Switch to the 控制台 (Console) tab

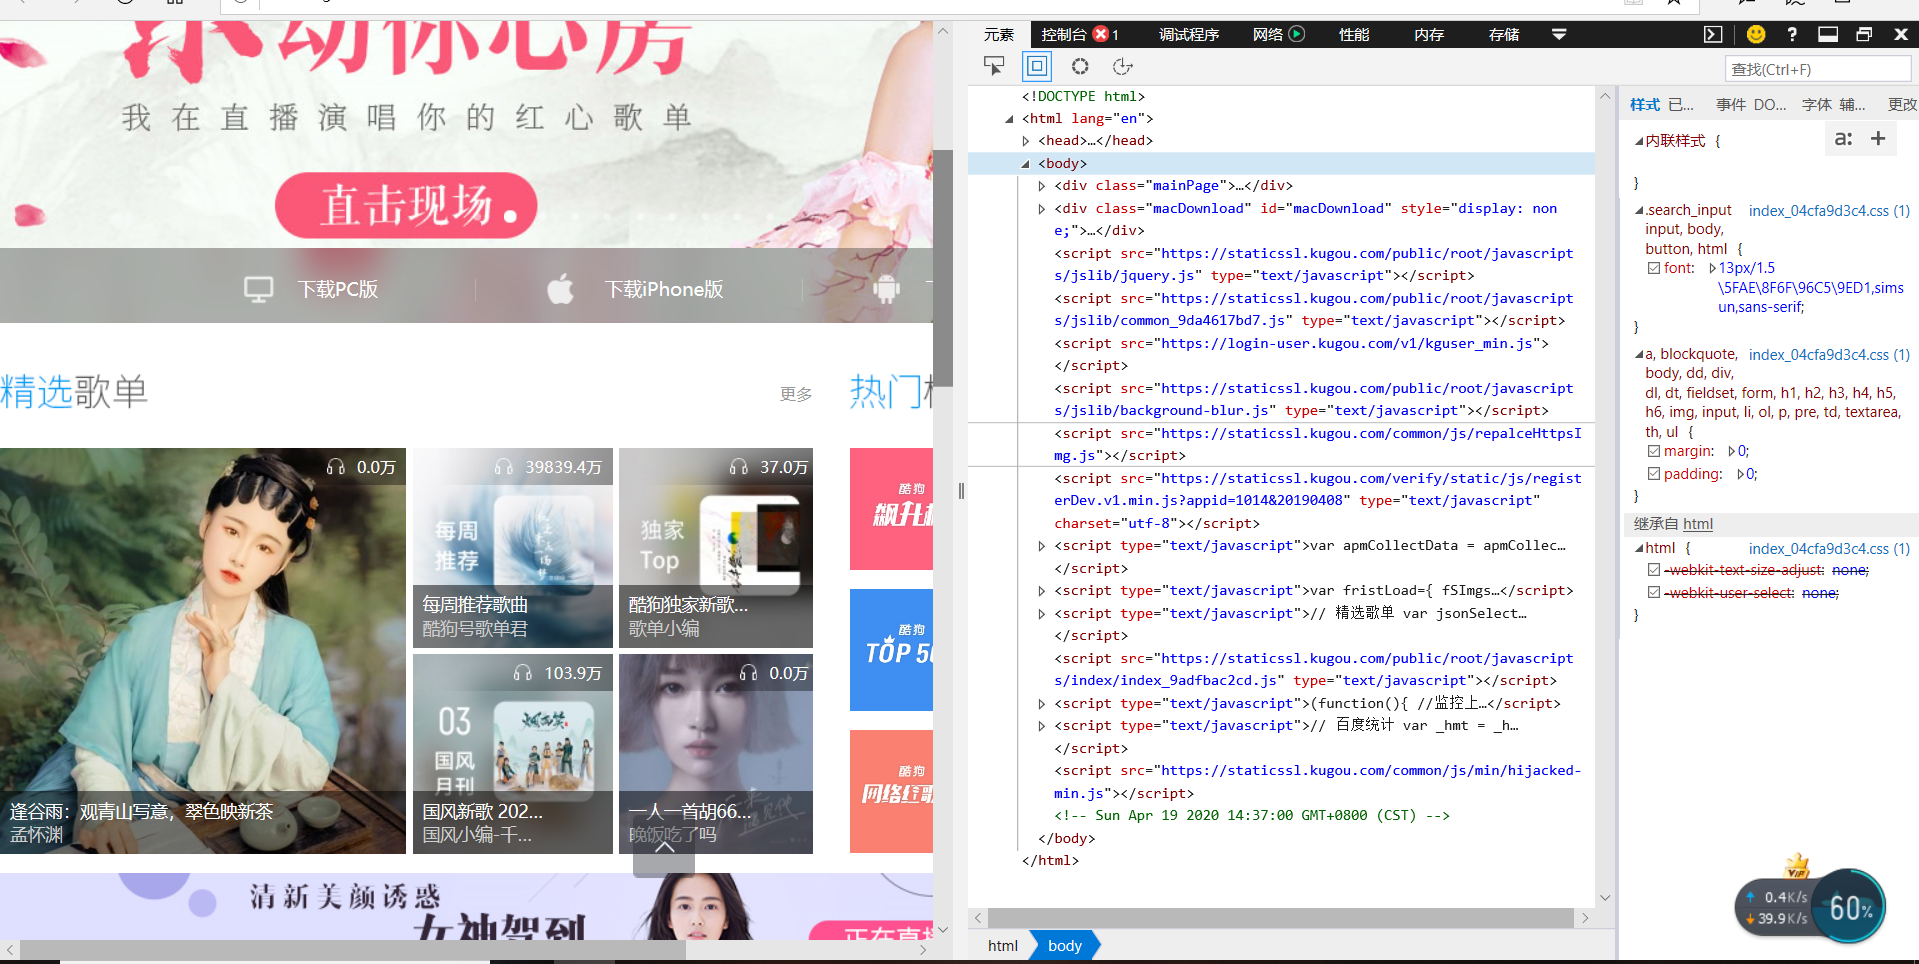(1064, 34)
